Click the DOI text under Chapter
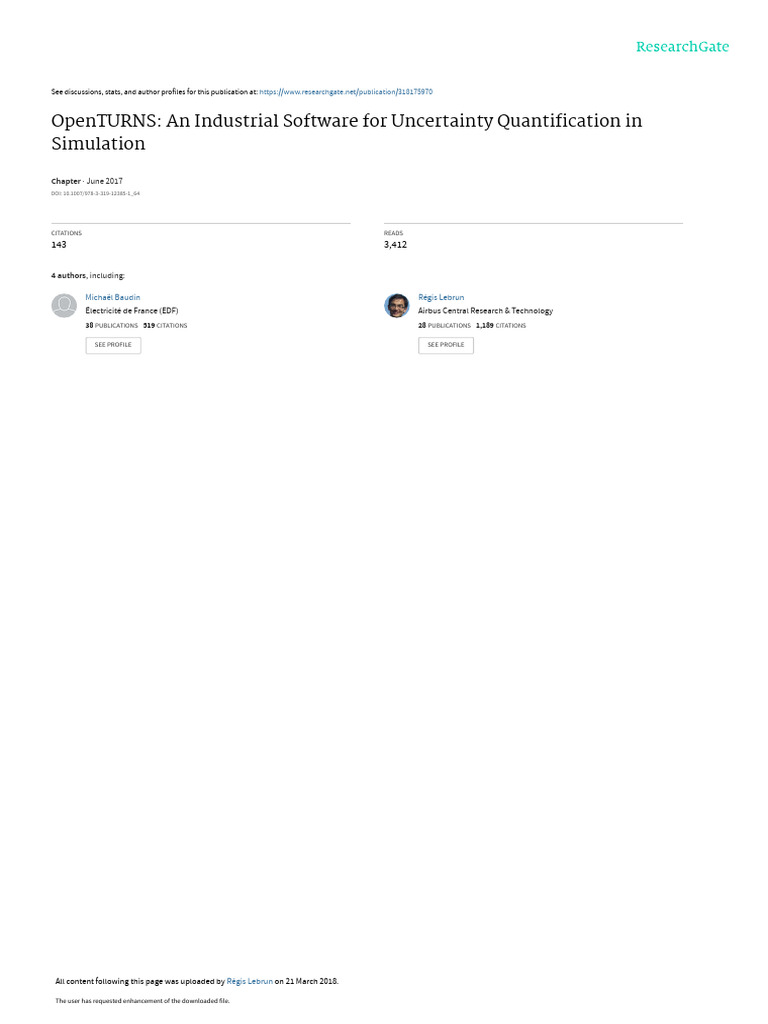768x1024 pixels. [96, 193]
